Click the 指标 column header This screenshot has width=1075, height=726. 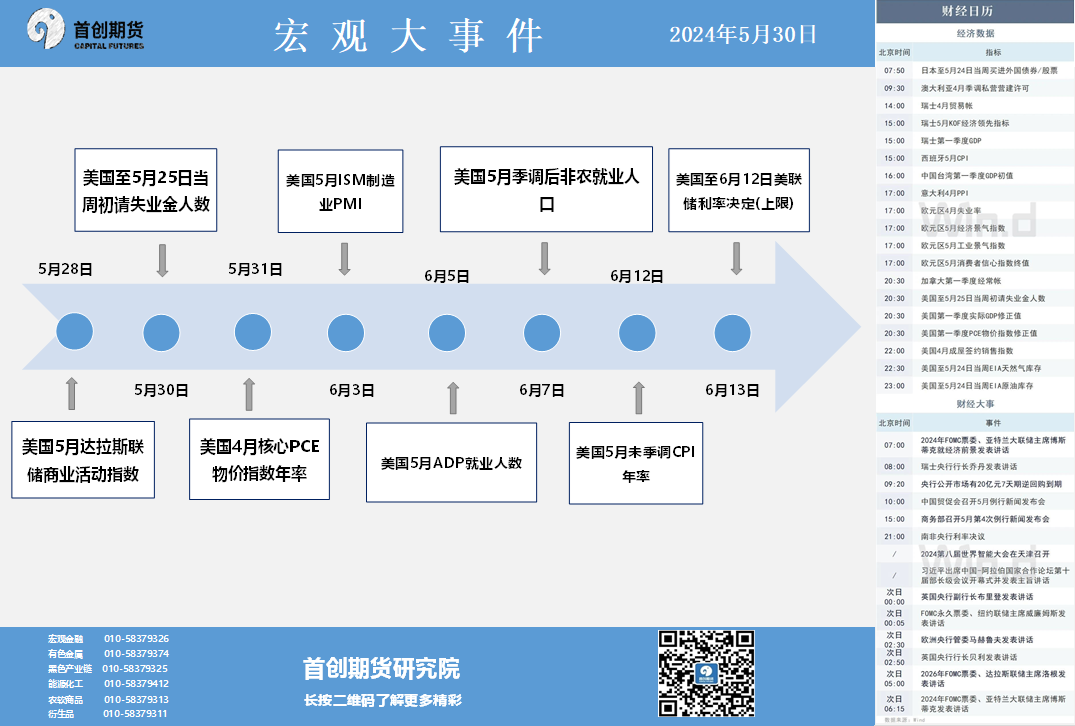pos(993,52)
